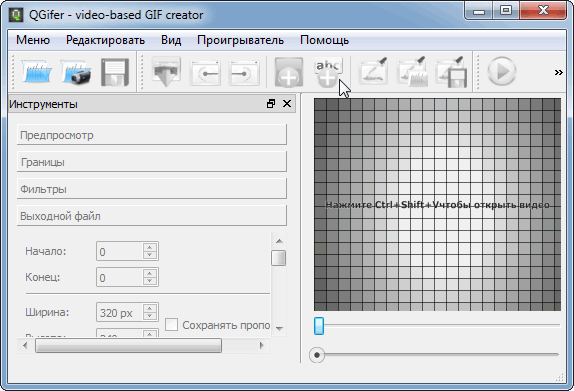
Task: Open video file toolbar icon
Action: (x=37, y=72)
